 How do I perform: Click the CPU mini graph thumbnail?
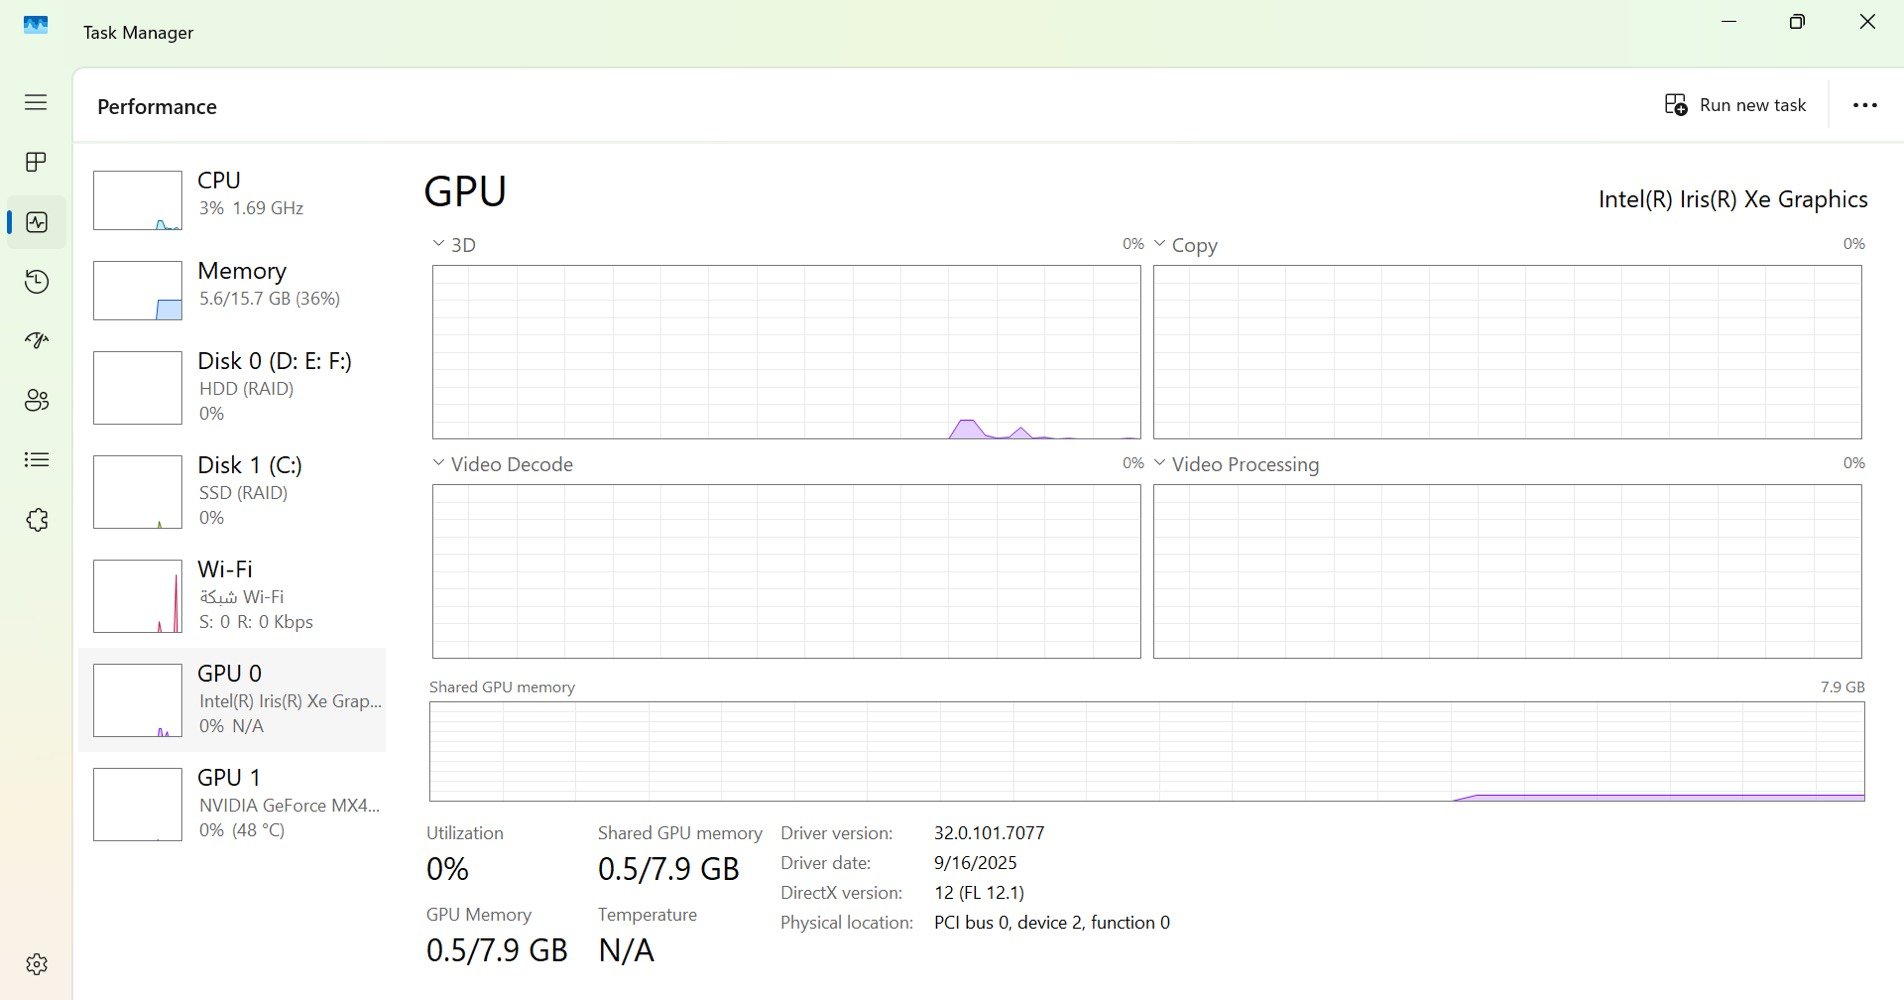[x=138, y=200]
